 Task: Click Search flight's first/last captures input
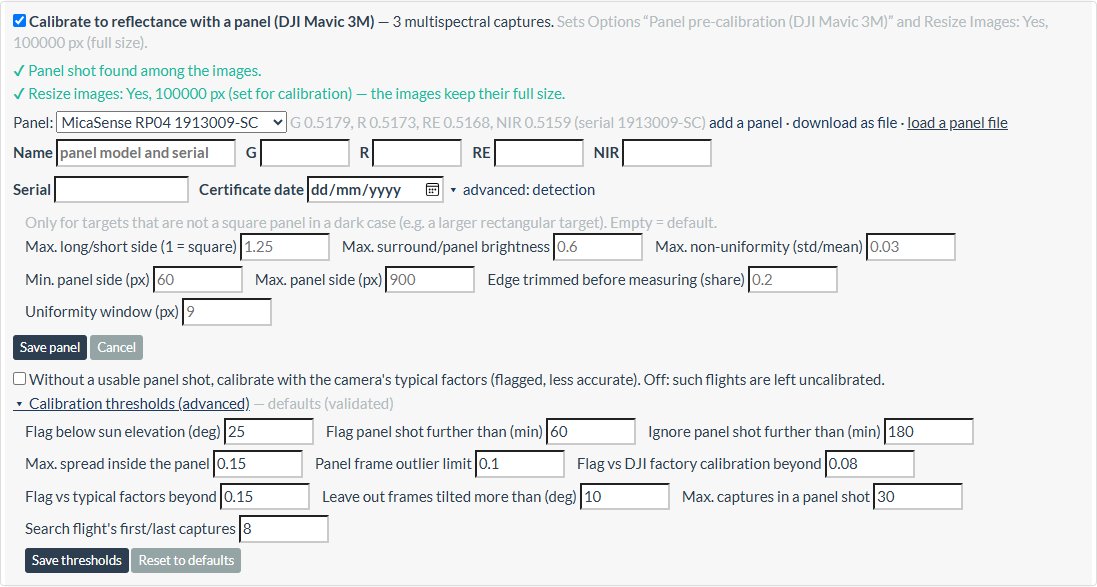[x=283, y=529]
